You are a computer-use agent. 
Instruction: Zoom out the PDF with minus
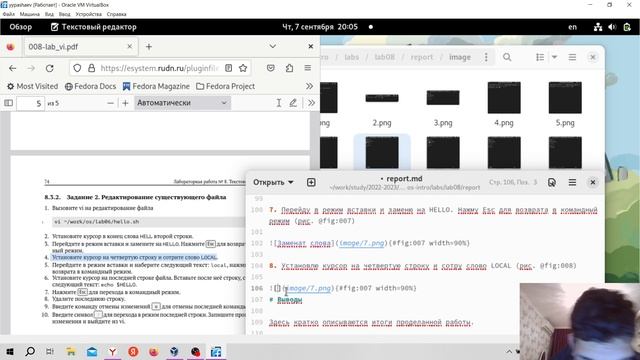point(110,103)
